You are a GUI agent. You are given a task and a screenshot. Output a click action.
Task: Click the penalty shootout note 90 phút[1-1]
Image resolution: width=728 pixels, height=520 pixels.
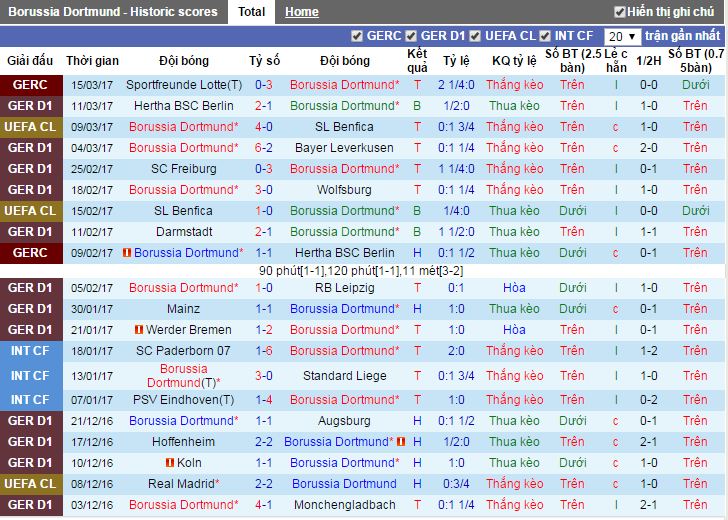[x=361, y=271]
